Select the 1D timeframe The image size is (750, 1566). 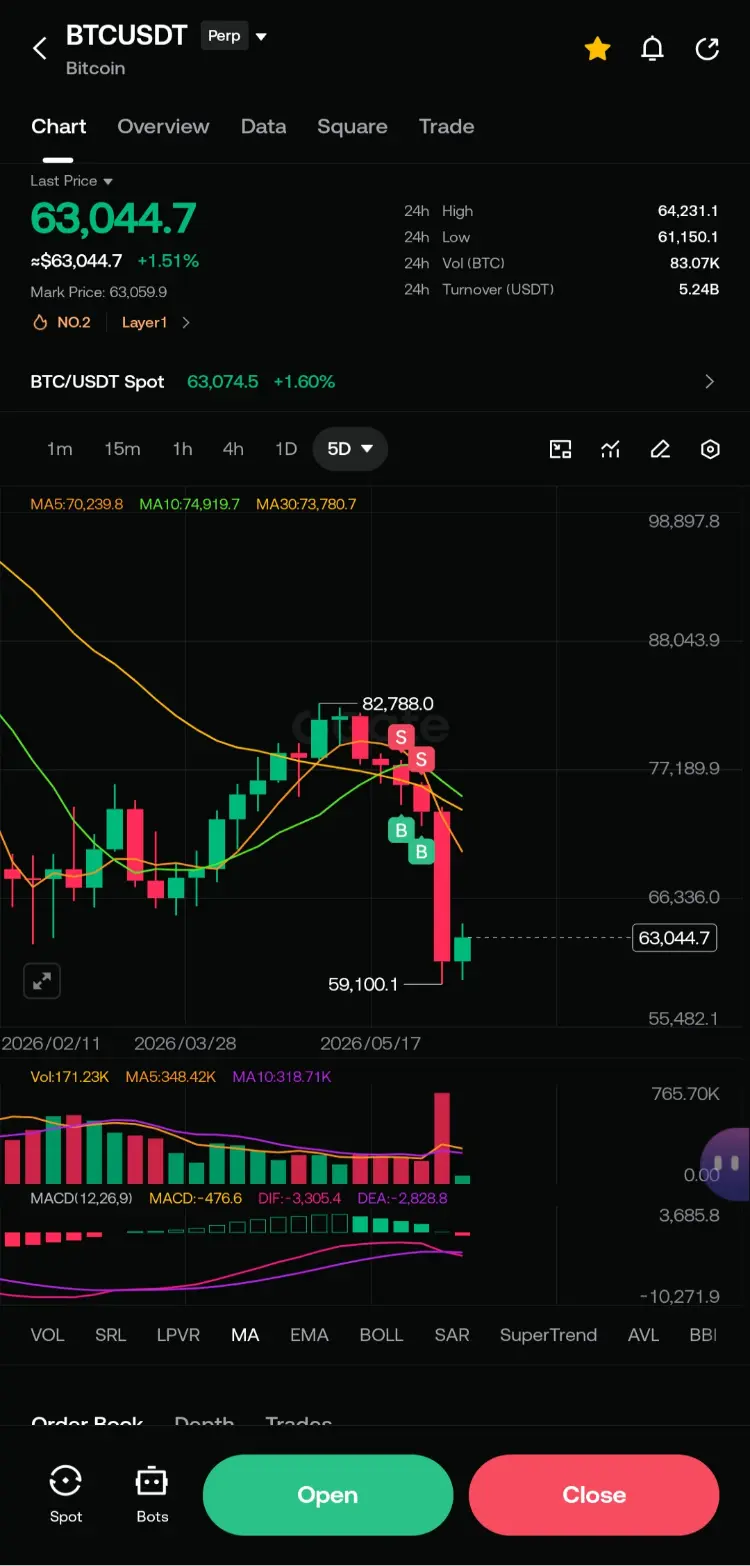click(x=286, y=449)
